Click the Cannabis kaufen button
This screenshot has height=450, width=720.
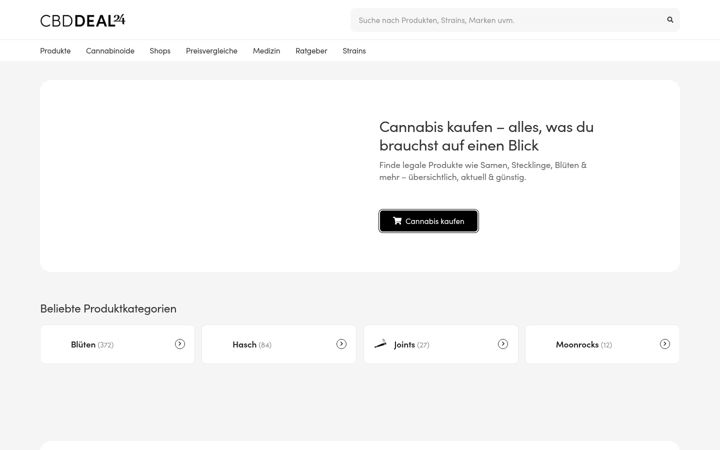428,221
